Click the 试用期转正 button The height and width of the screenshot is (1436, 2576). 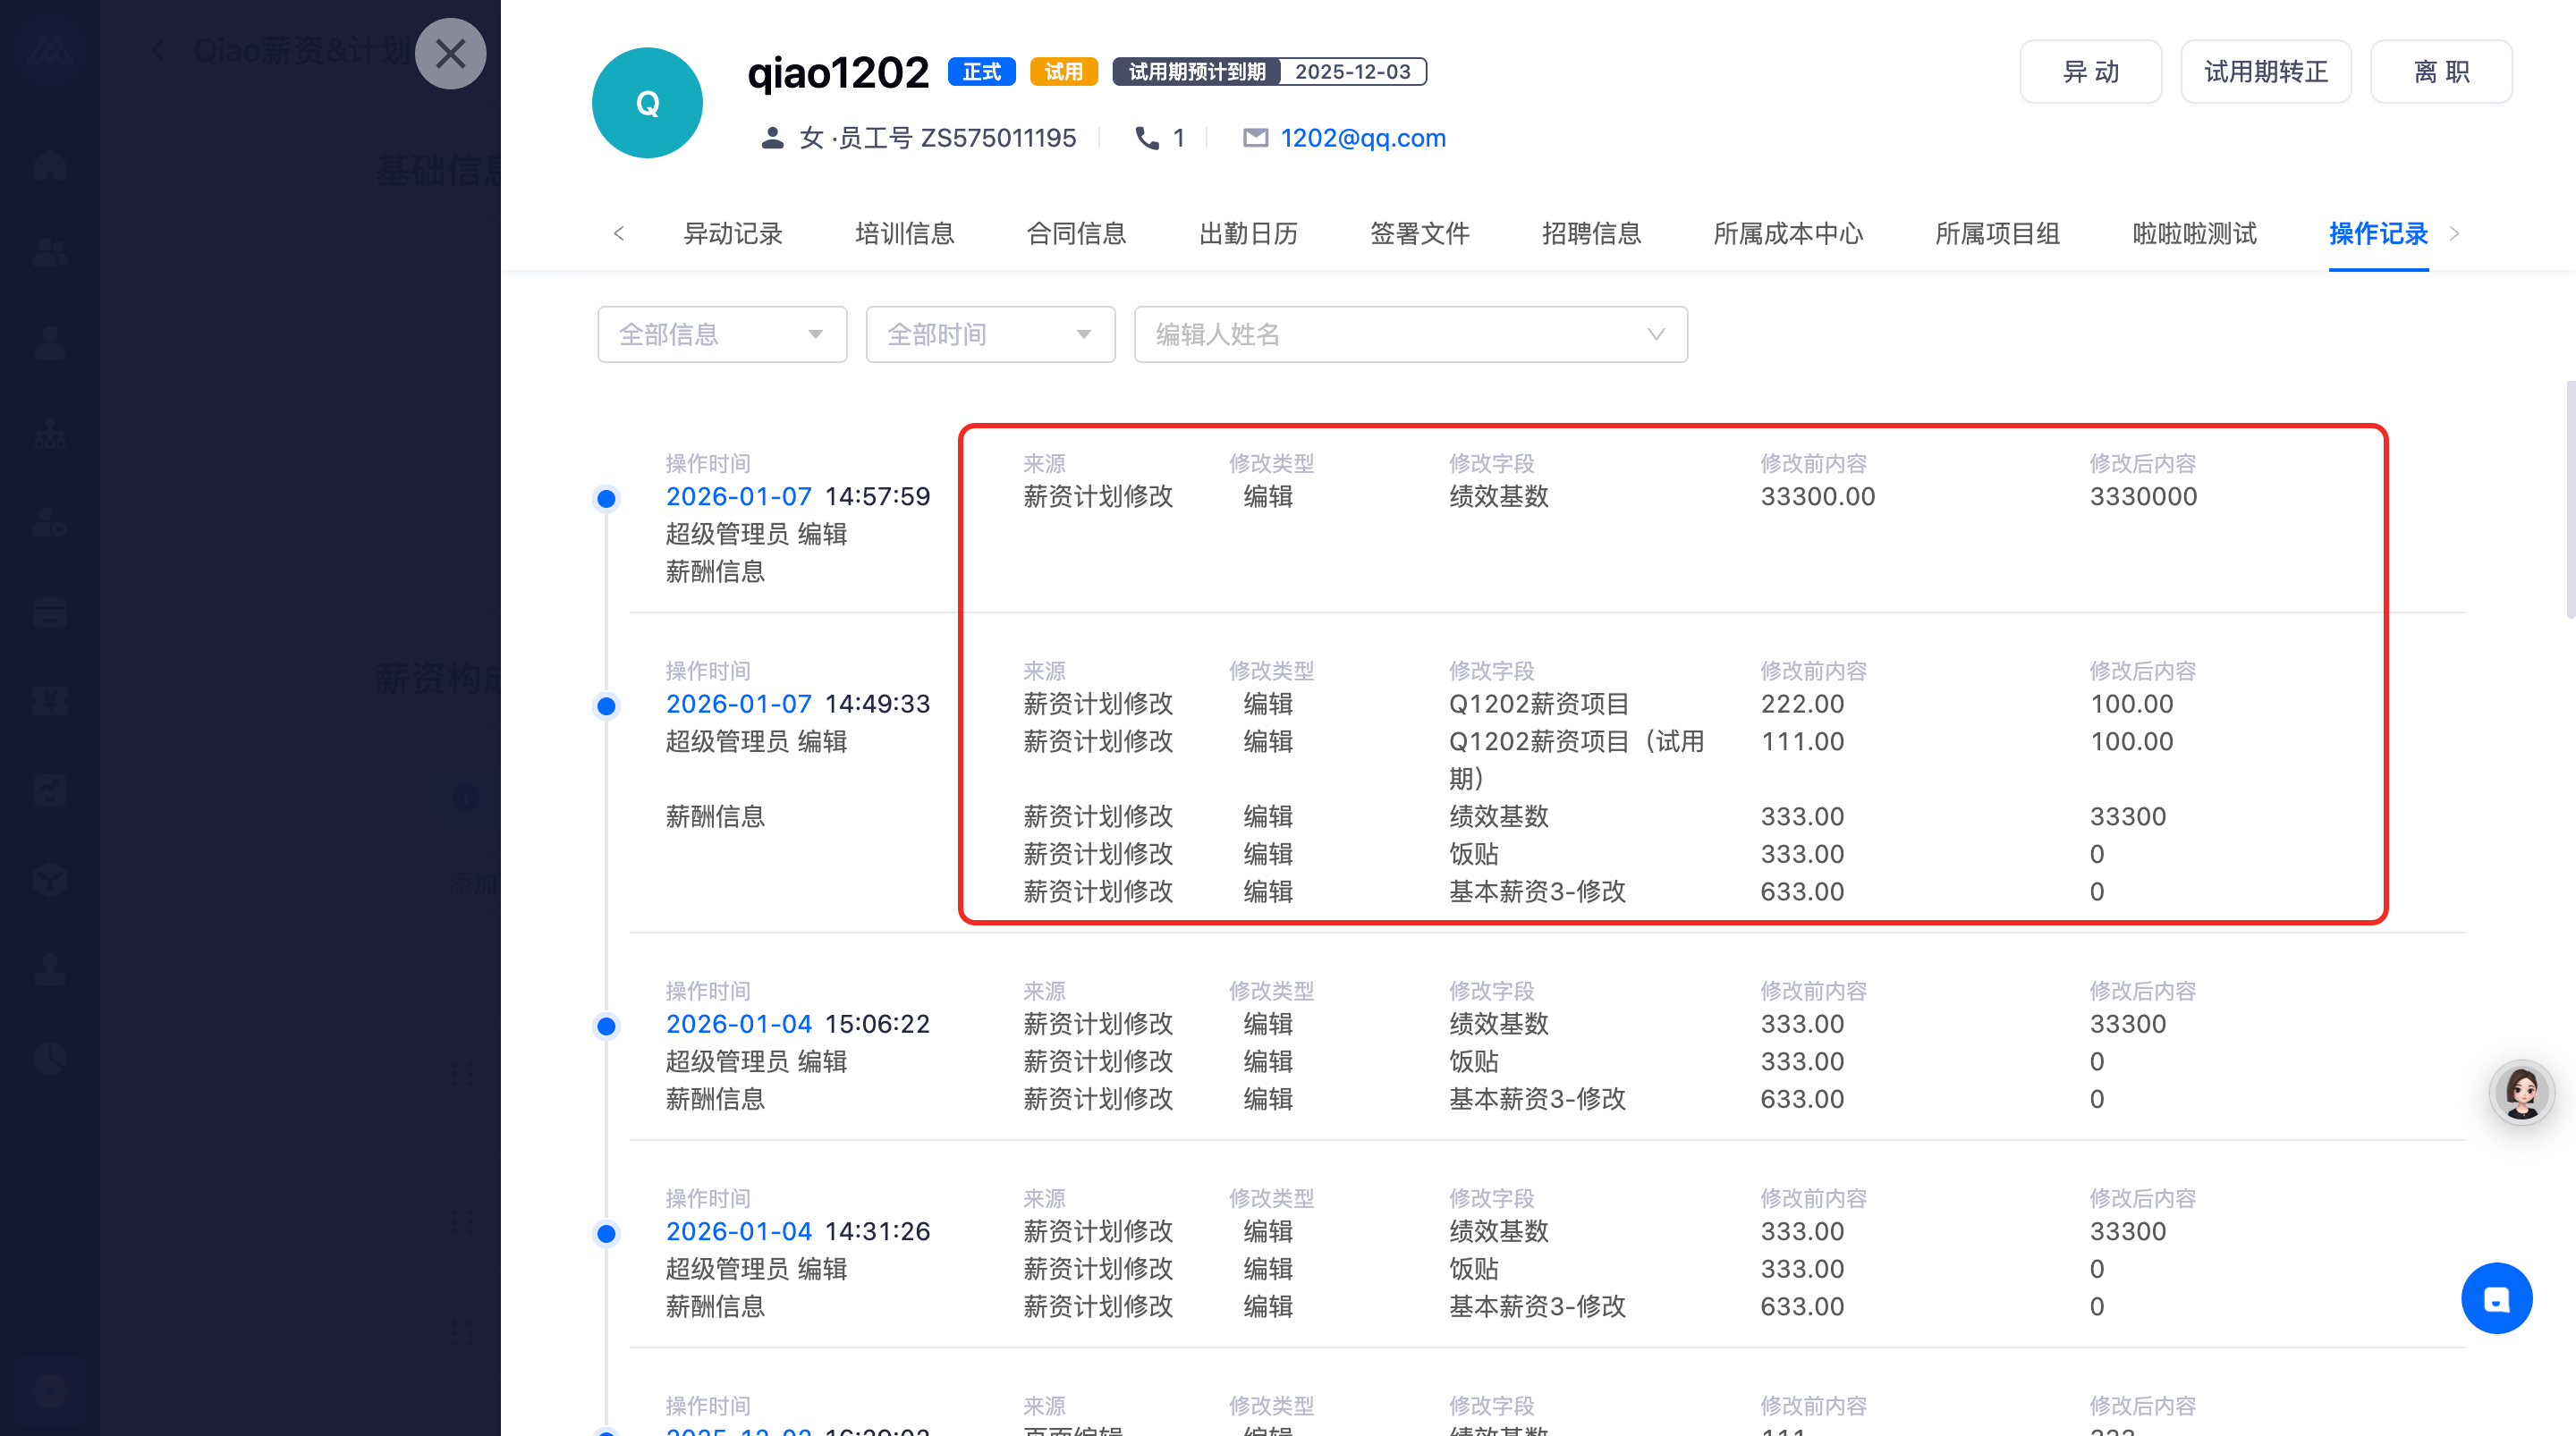click(2265, 72)
